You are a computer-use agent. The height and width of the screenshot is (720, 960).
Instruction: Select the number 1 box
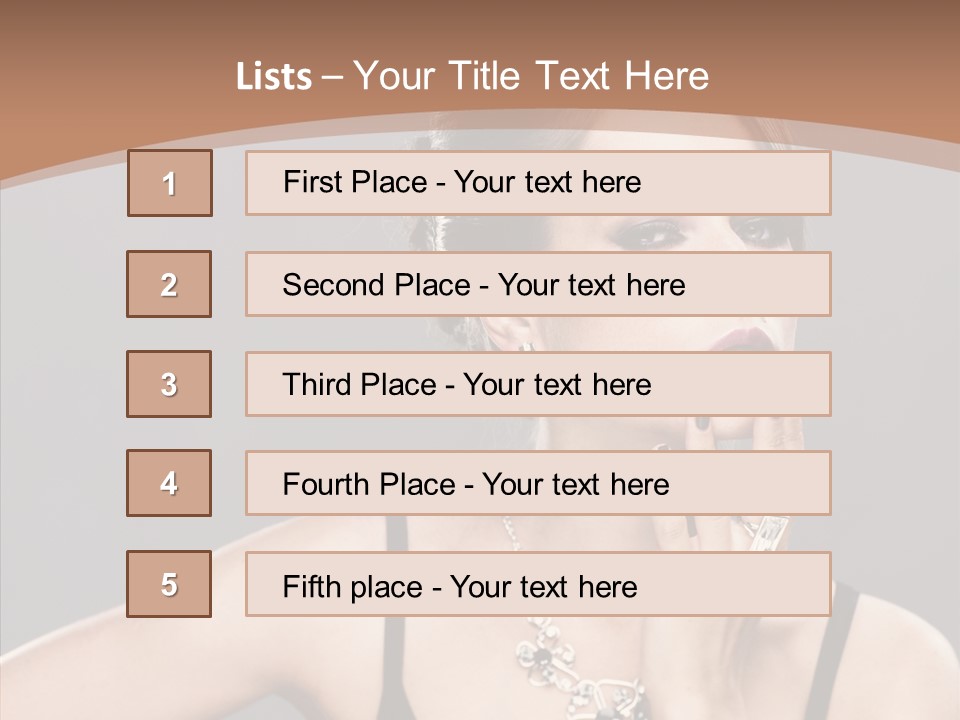coord(170,183)
